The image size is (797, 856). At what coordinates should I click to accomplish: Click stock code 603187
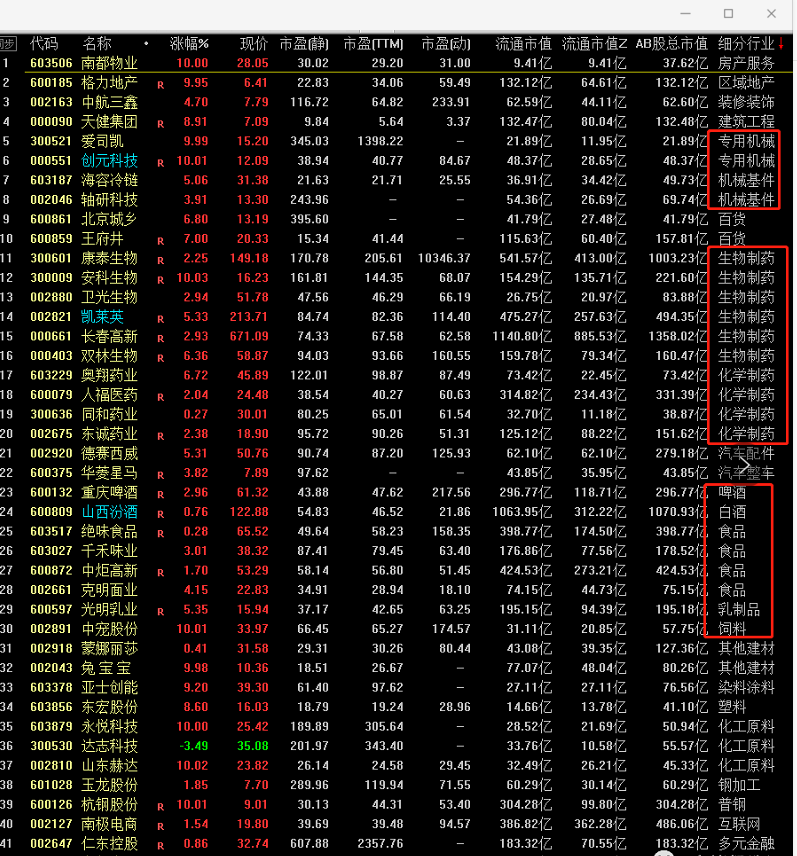51,180
